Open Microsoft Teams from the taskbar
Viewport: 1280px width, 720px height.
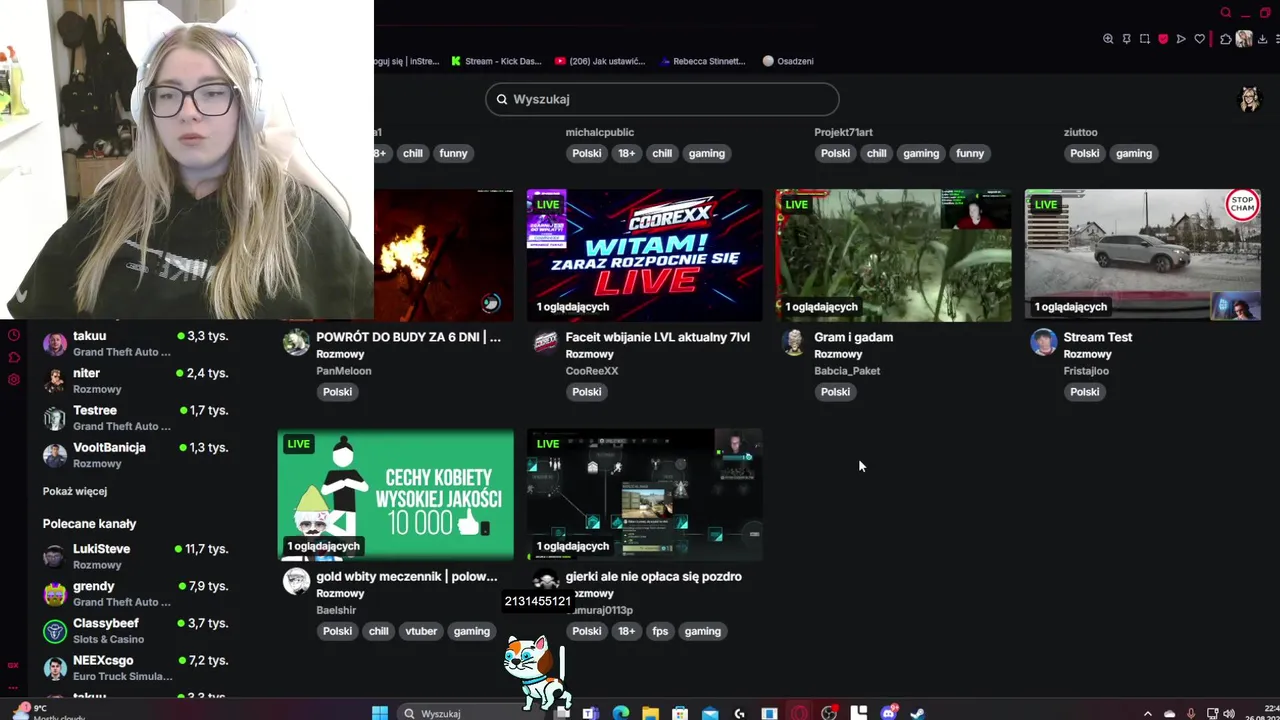pos(590,713)
